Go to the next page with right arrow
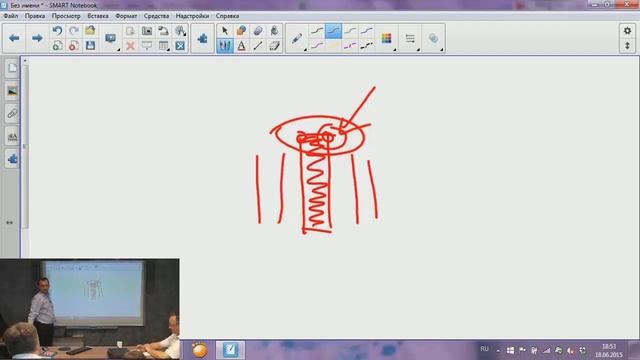 (37, 38)
